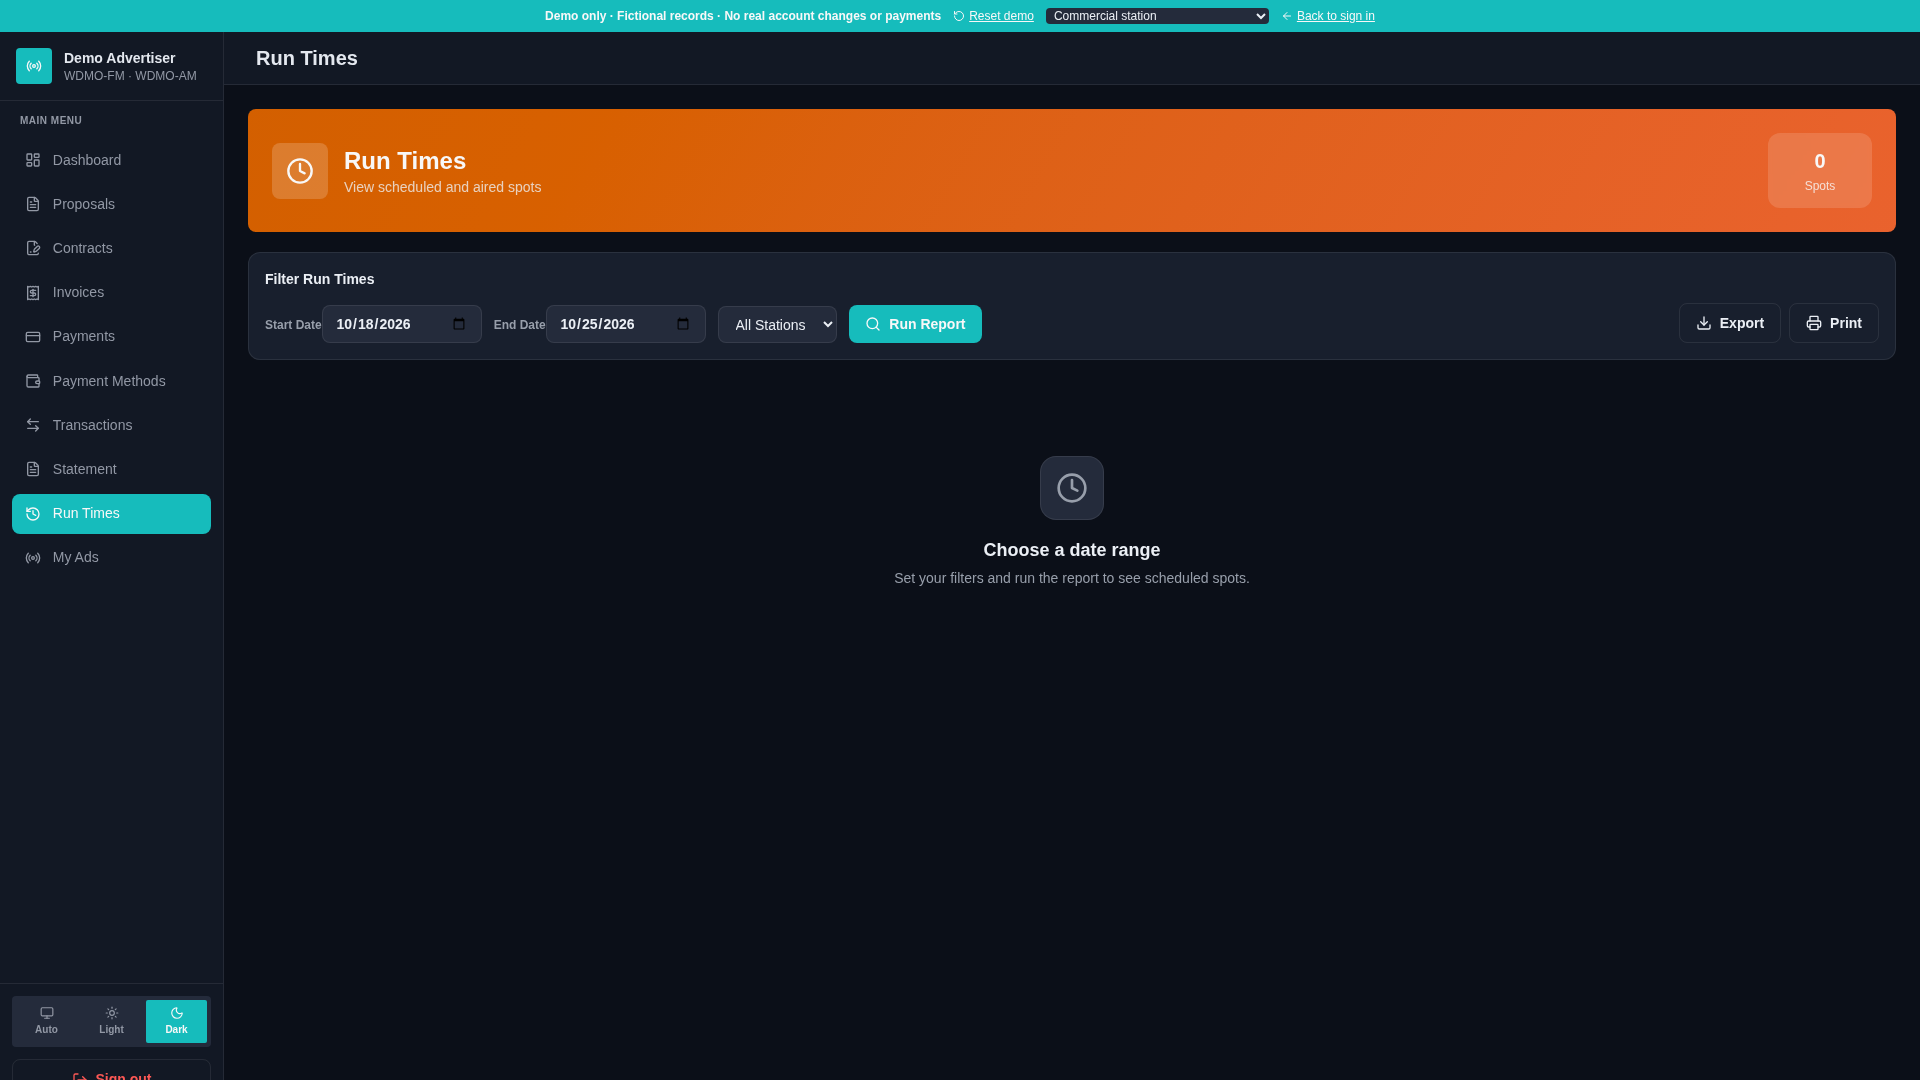The image size is (1920, 1080).
Task: Click the Invoices dollar receipt icon
Action: click(x=33, y=293)
